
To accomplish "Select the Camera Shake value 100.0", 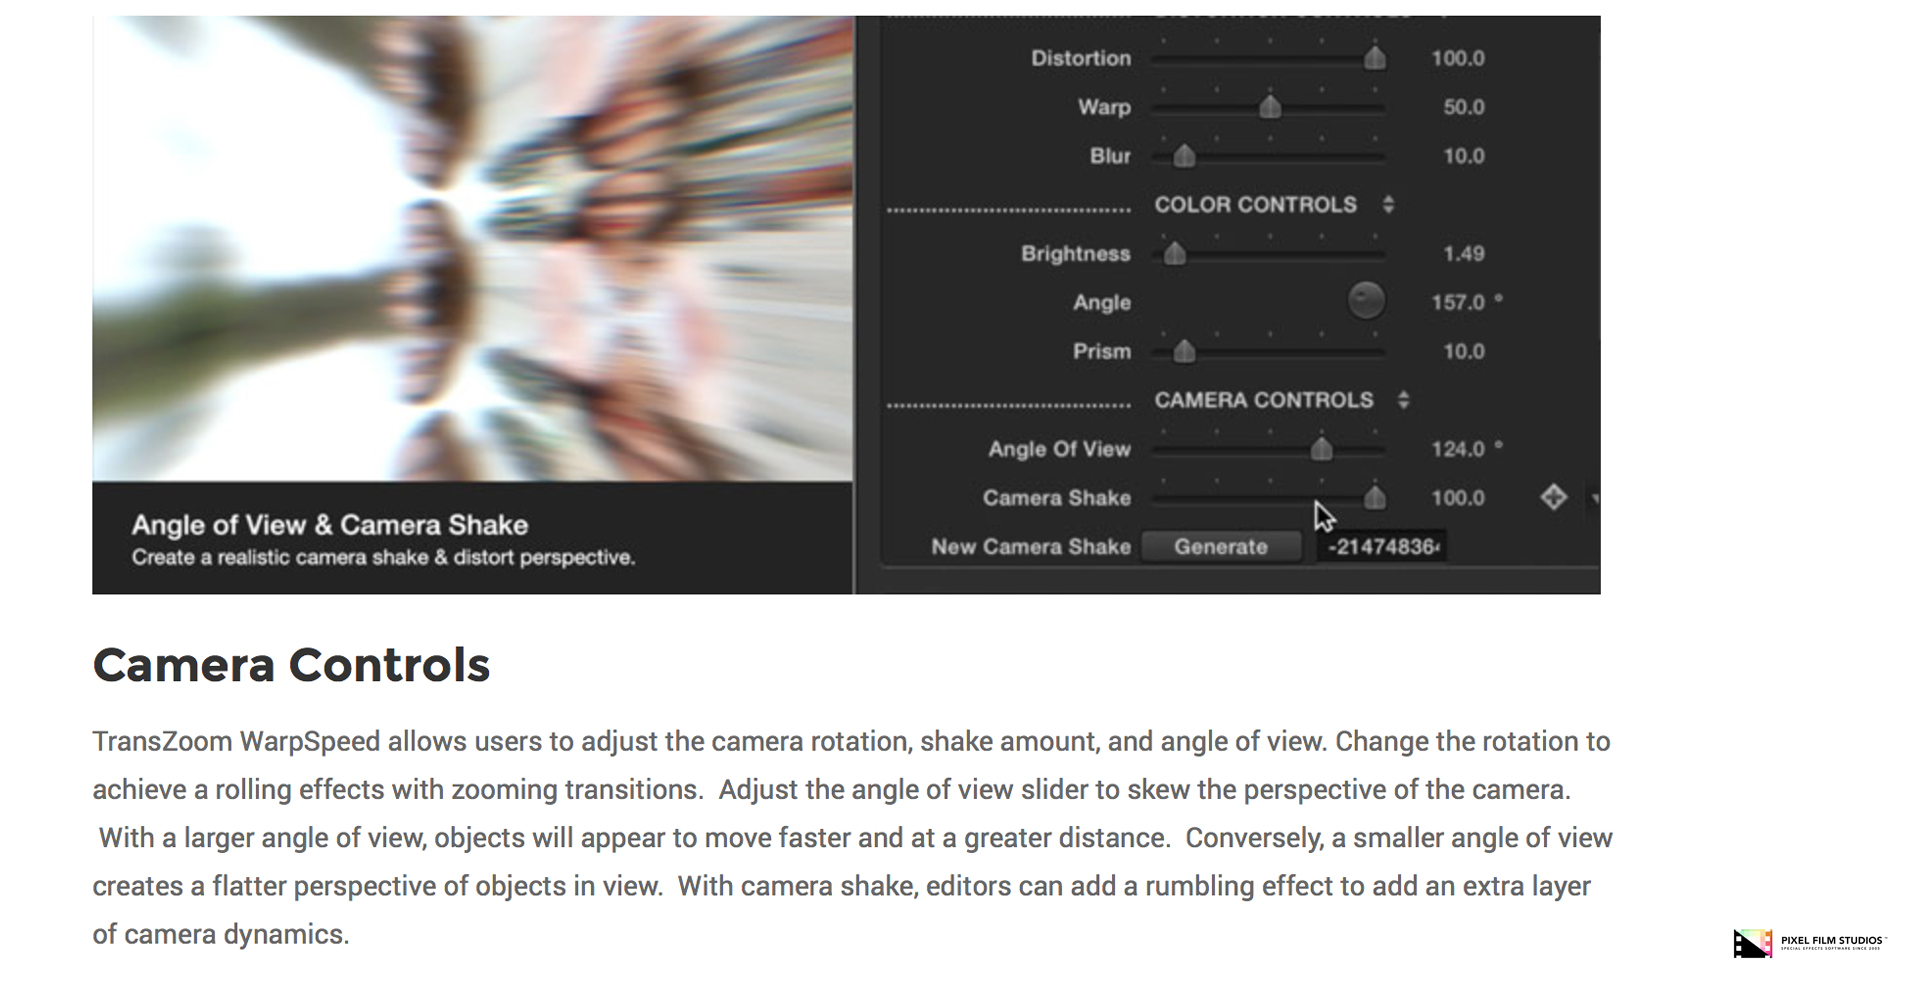I will pos(1458,497).
